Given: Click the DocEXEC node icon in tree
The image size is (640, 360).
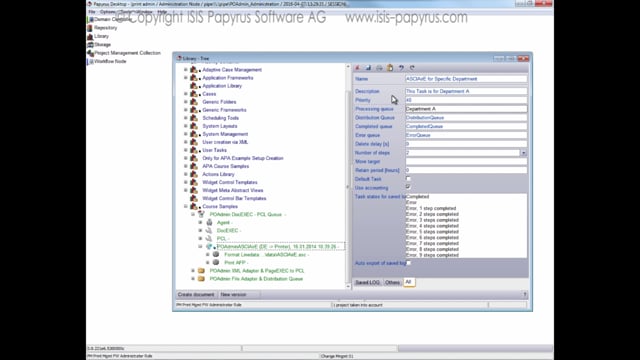Looking at the screenshot, I should click(x=209, y=231).
